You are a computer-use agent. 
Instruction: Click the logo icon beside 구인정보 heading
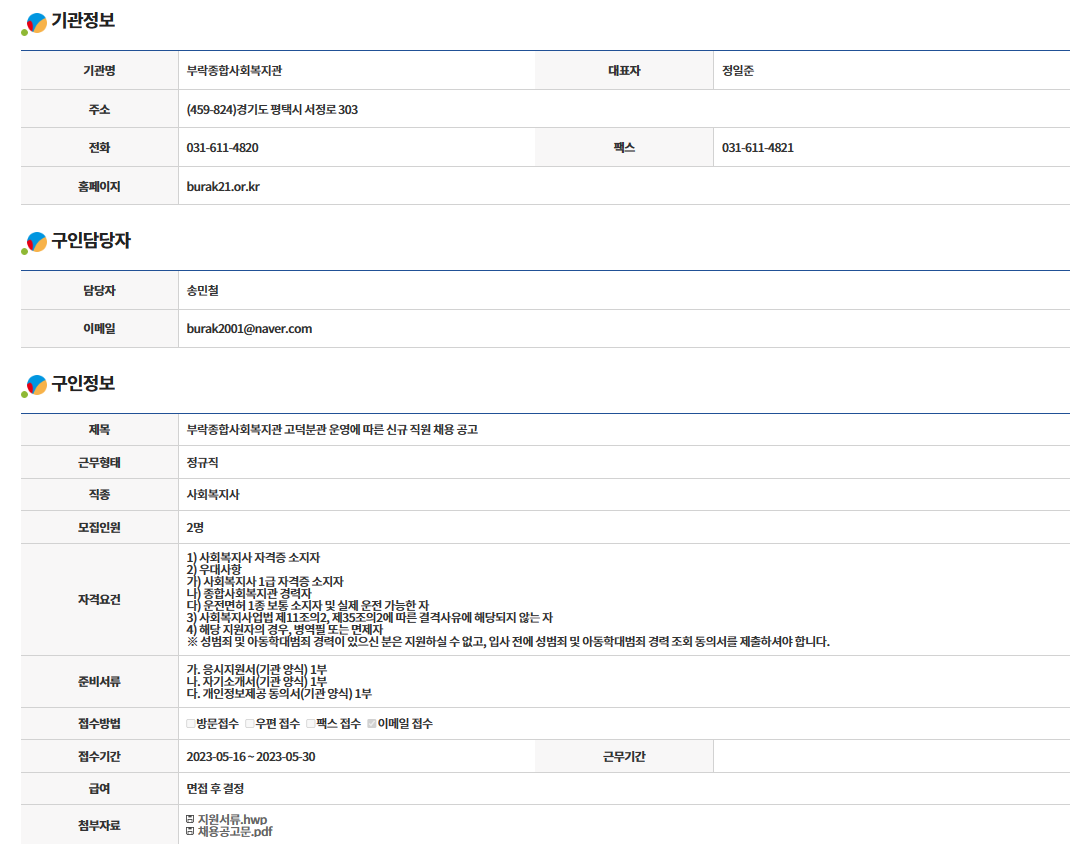[x=34, y=386]
